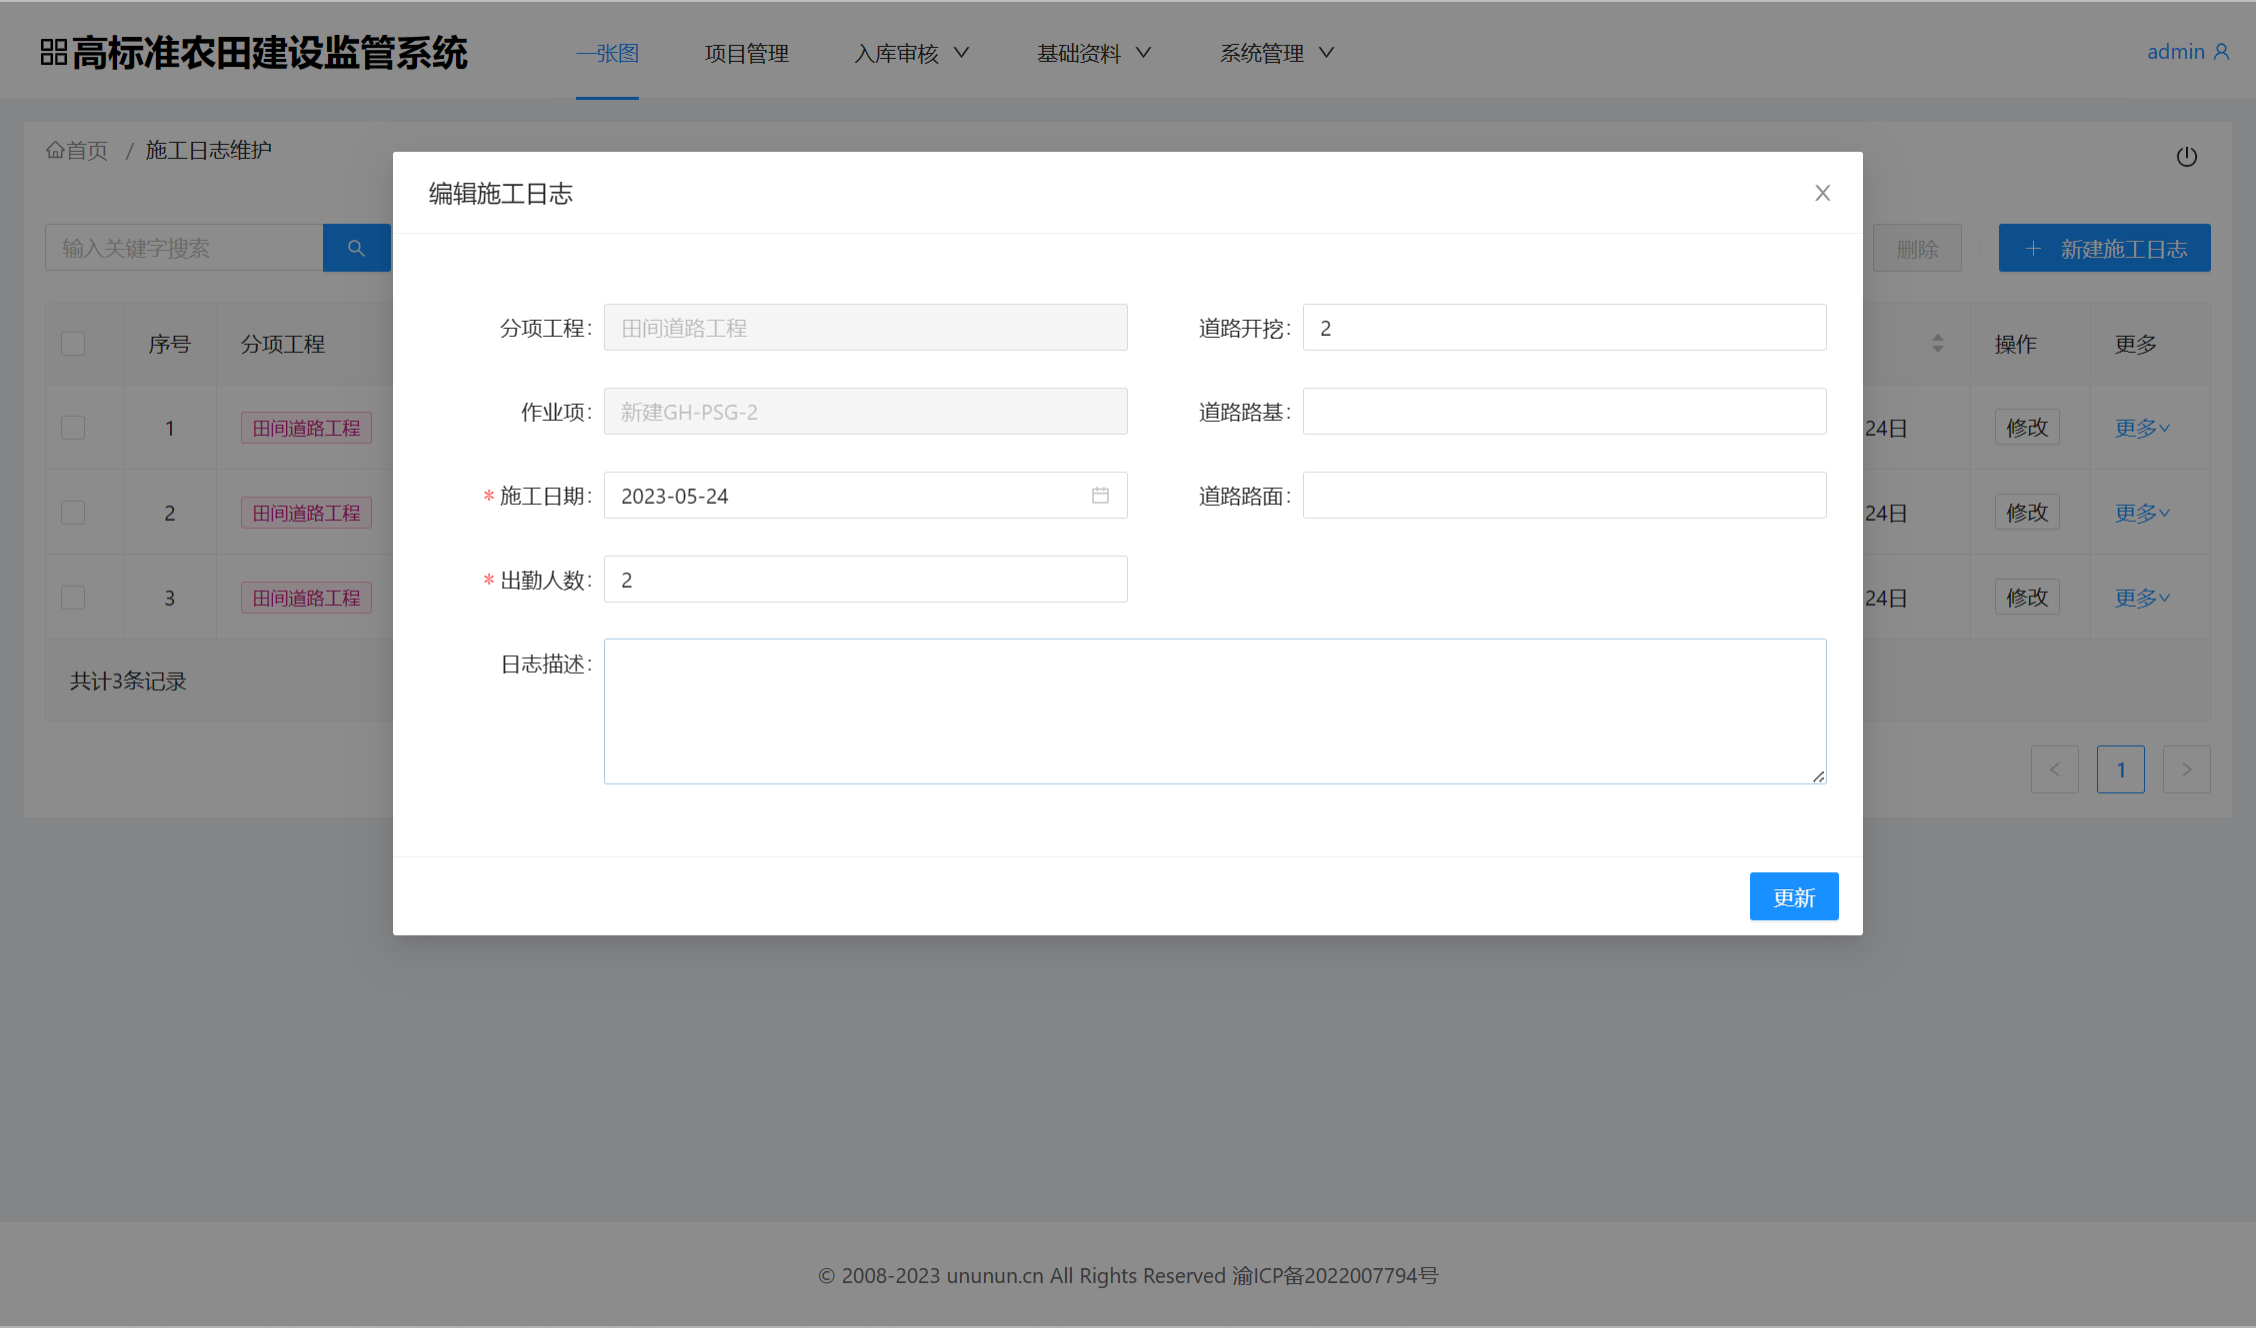Switch to the 一张图 tab
The image size is (2256, 1328).
click(x=607, y=53)
